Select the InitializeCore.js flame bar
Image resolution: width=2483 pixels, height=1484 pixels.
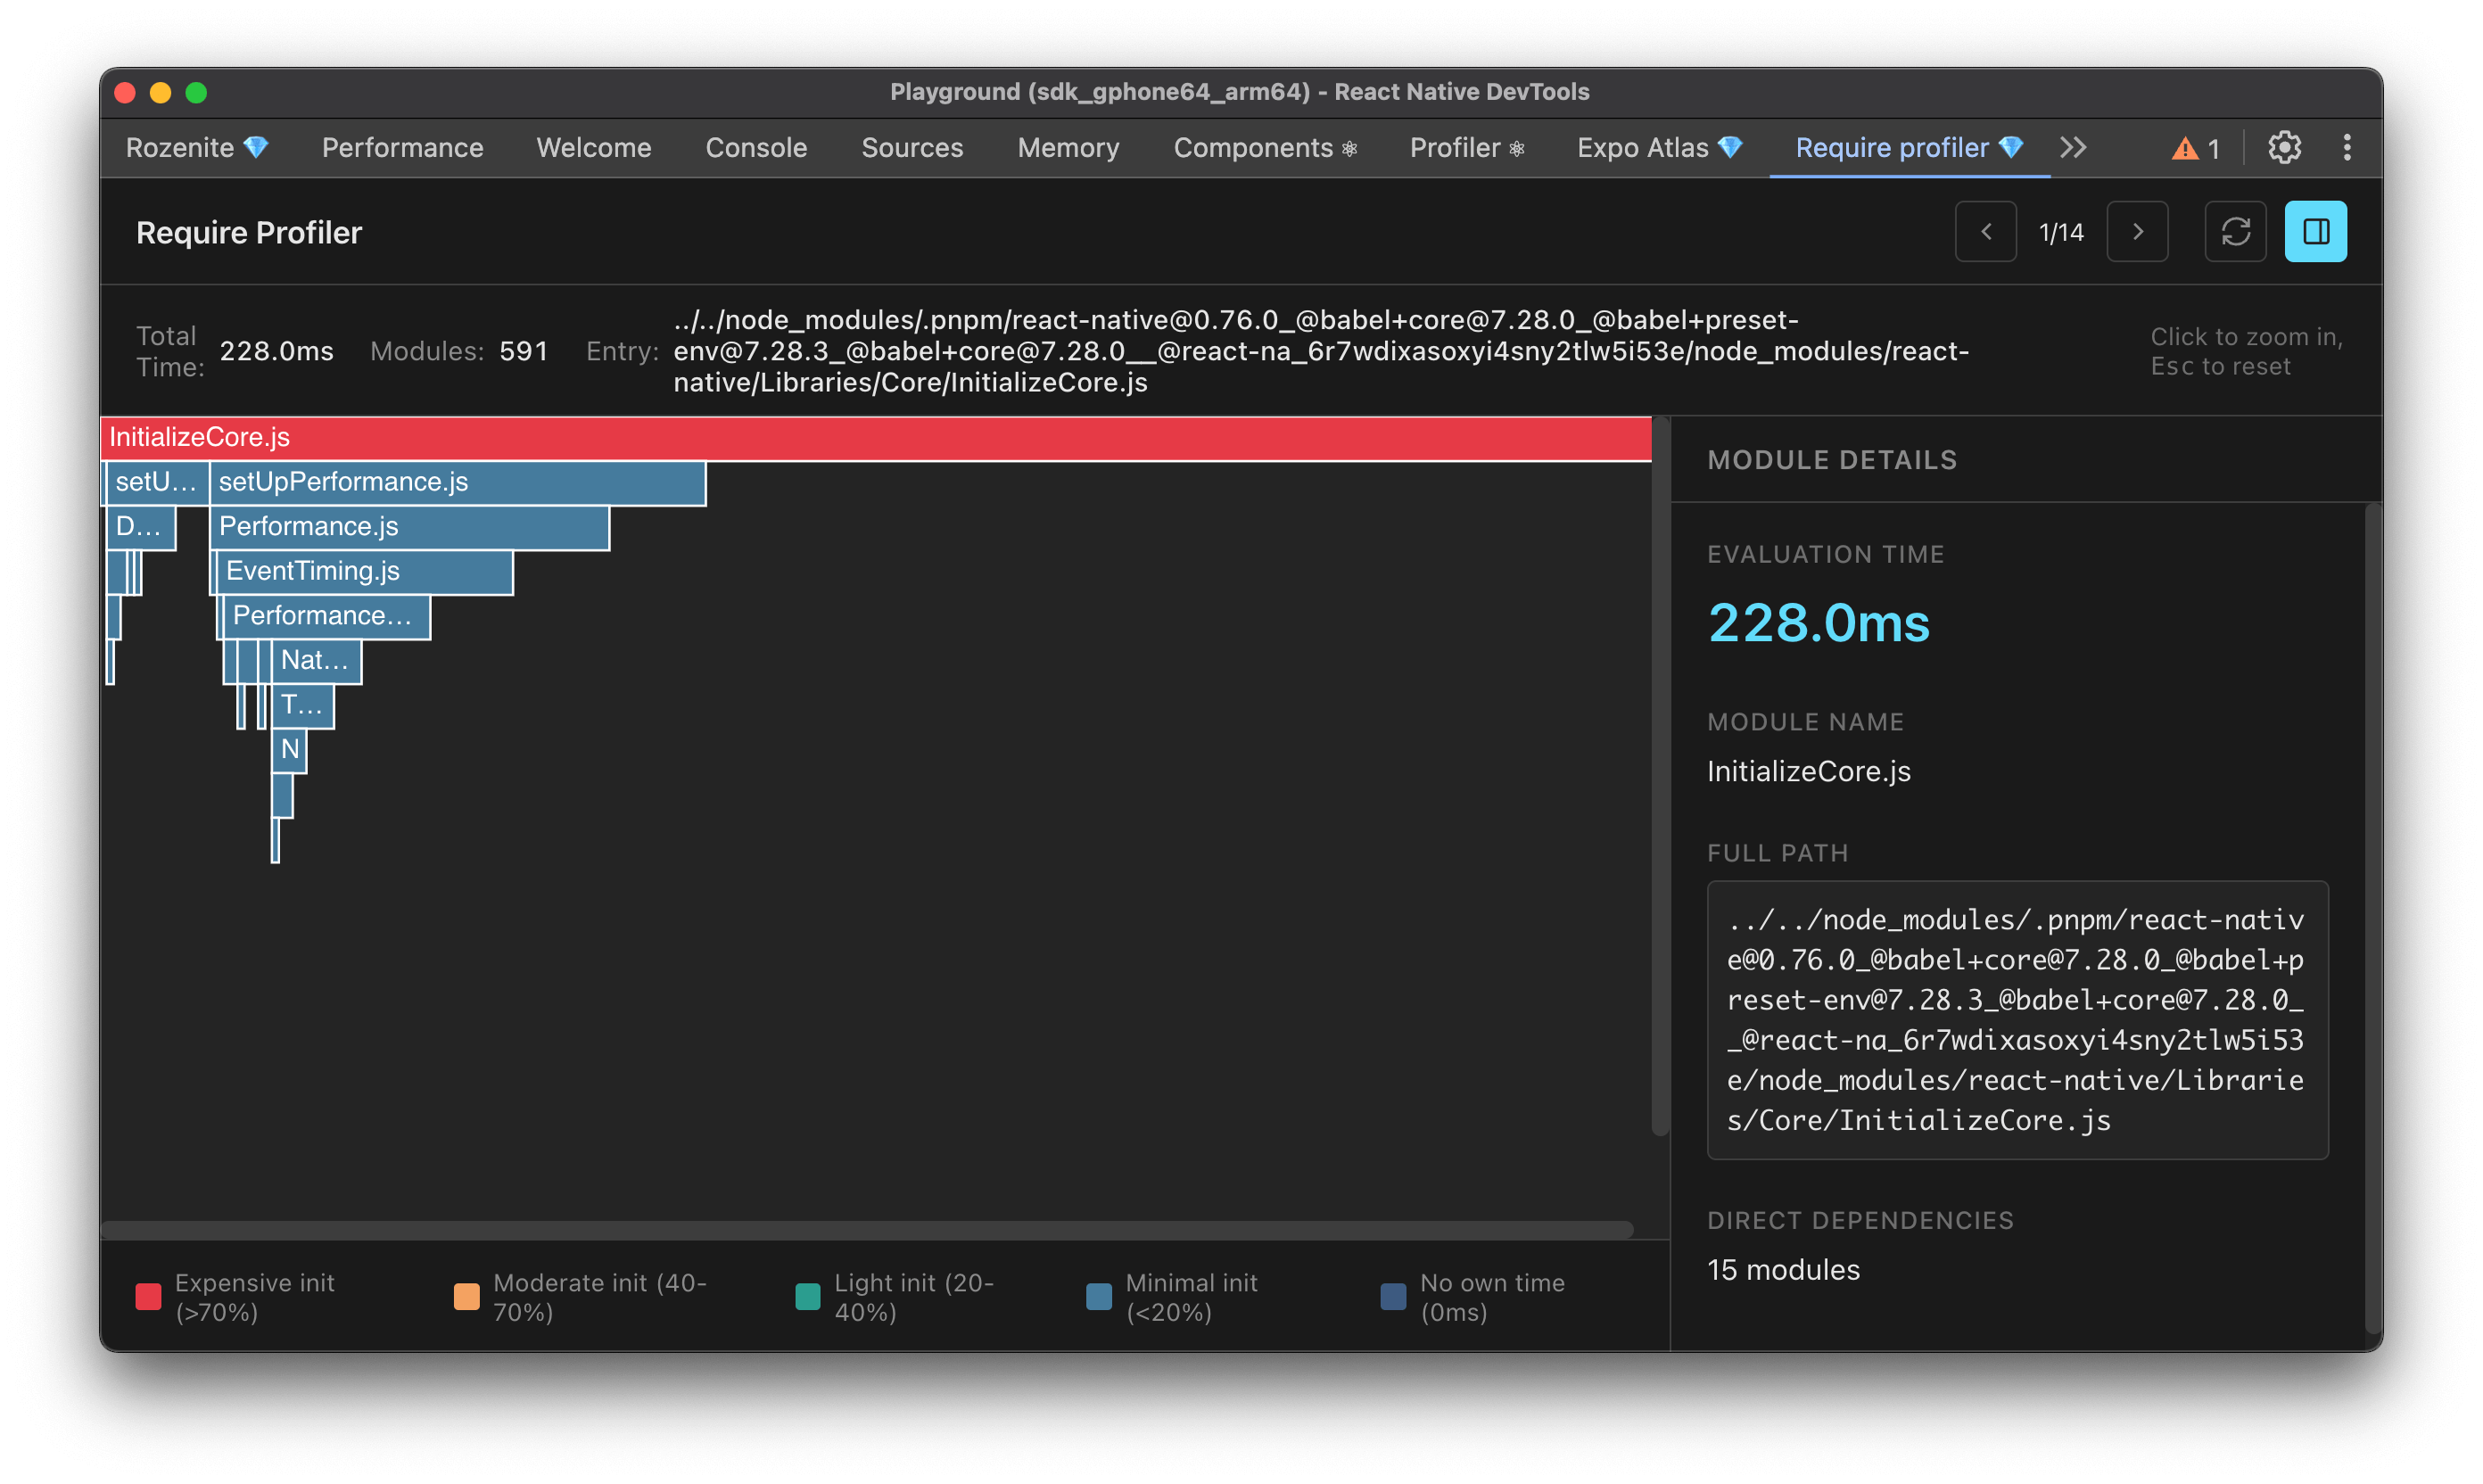point(875,438)
